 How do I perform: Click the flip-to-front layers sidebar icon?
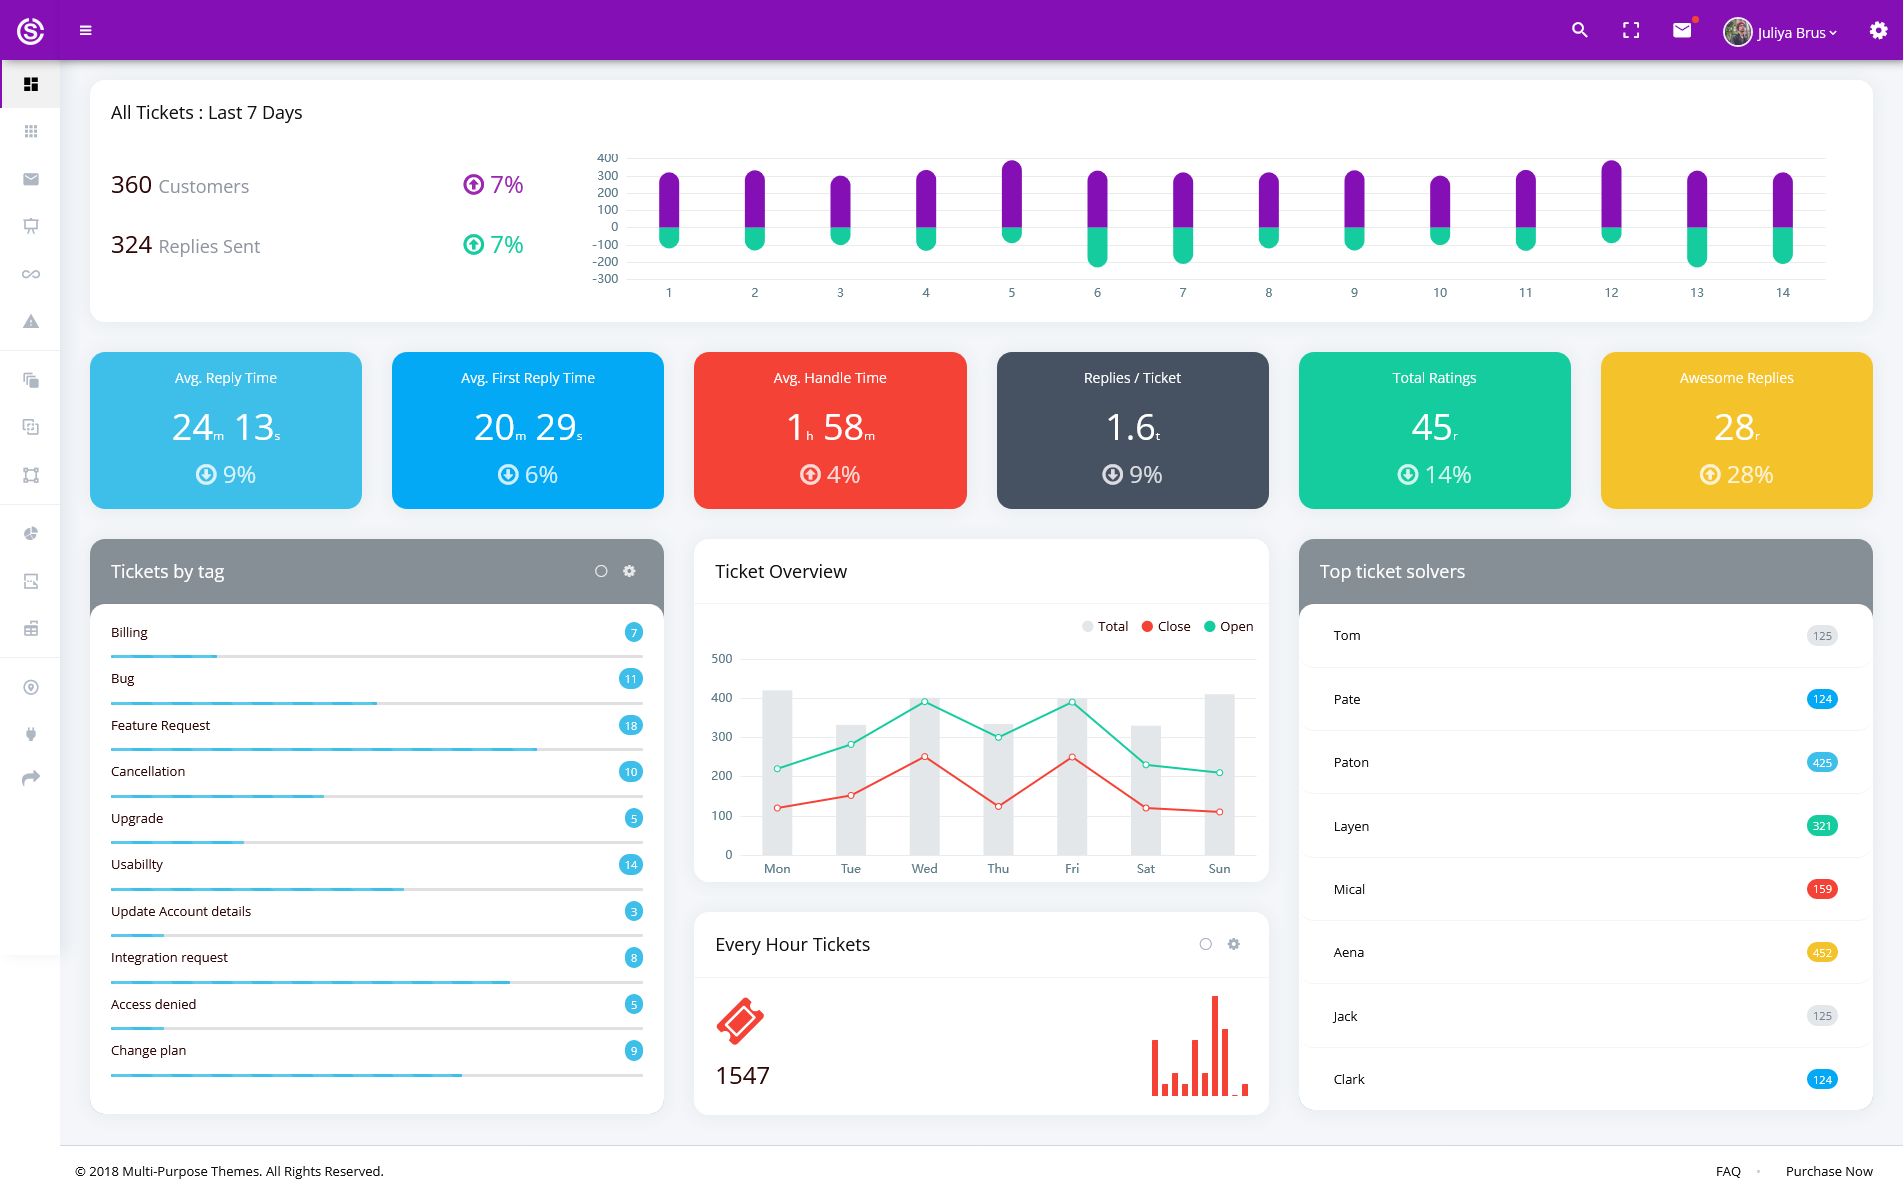31,427
